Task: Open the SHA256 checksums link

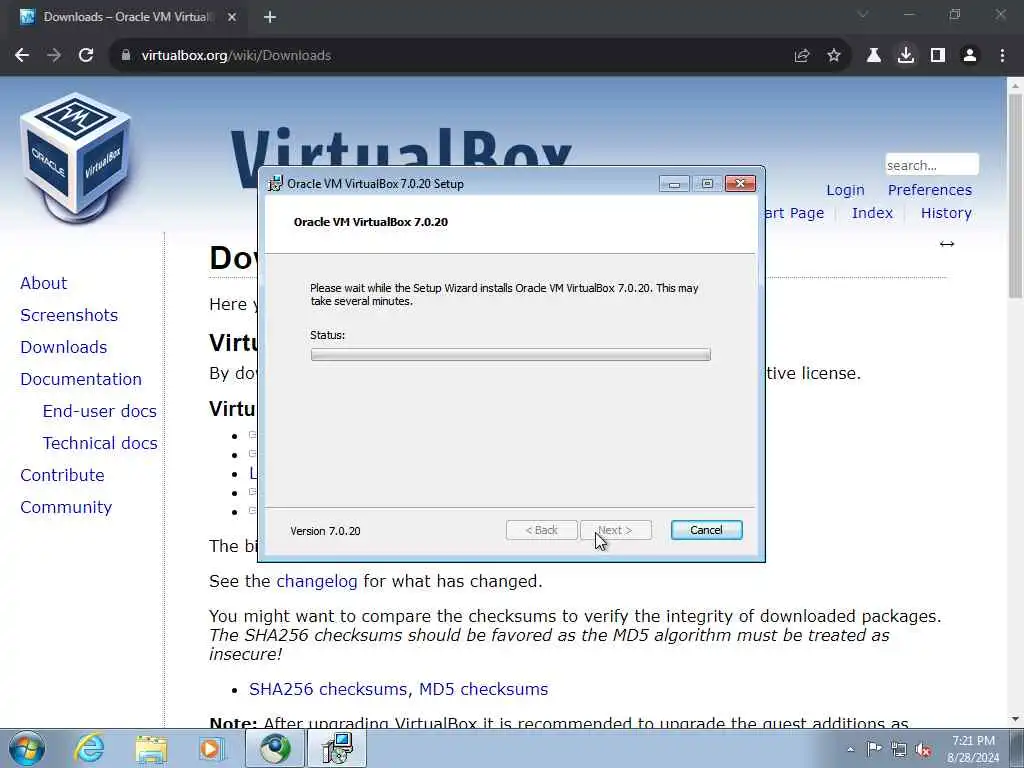Action: [328, 689]
